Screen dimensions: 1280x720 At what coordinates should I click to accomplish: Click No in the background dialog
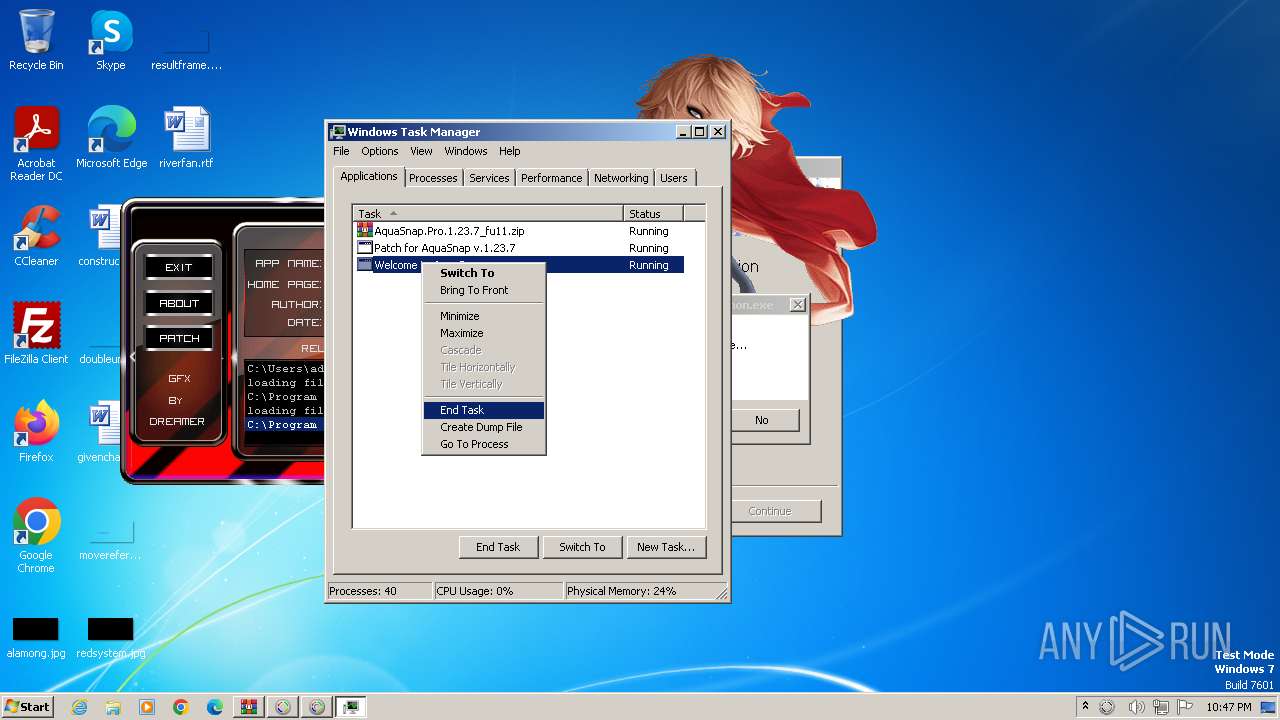coord(765,420)
